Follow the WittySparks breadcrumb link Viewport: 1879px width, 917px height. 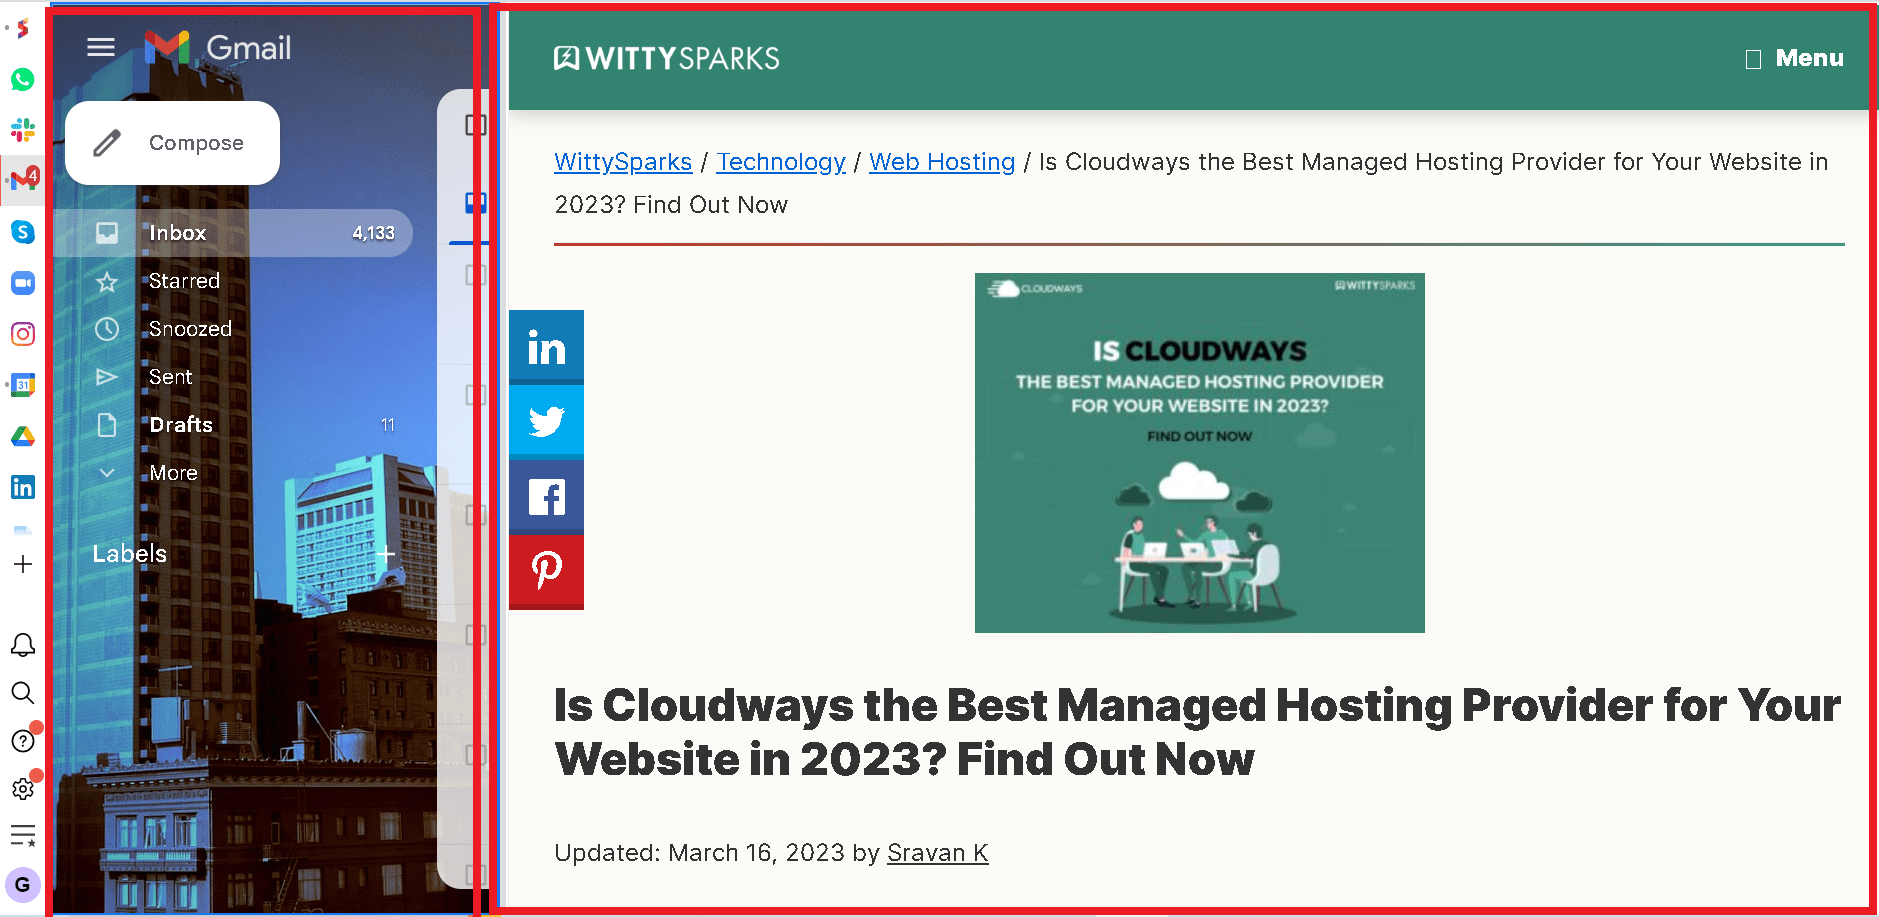click(x=623, y=162)
